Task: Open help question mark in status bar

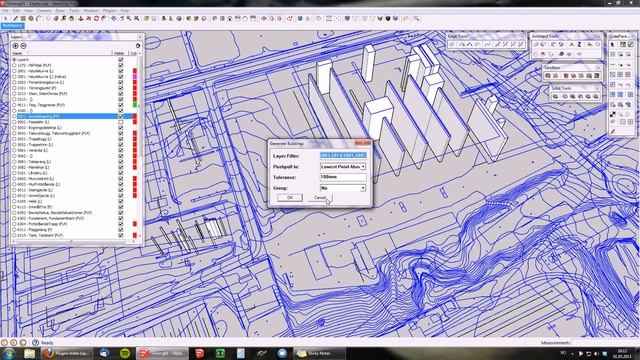Action: click(x=35, y=342)
